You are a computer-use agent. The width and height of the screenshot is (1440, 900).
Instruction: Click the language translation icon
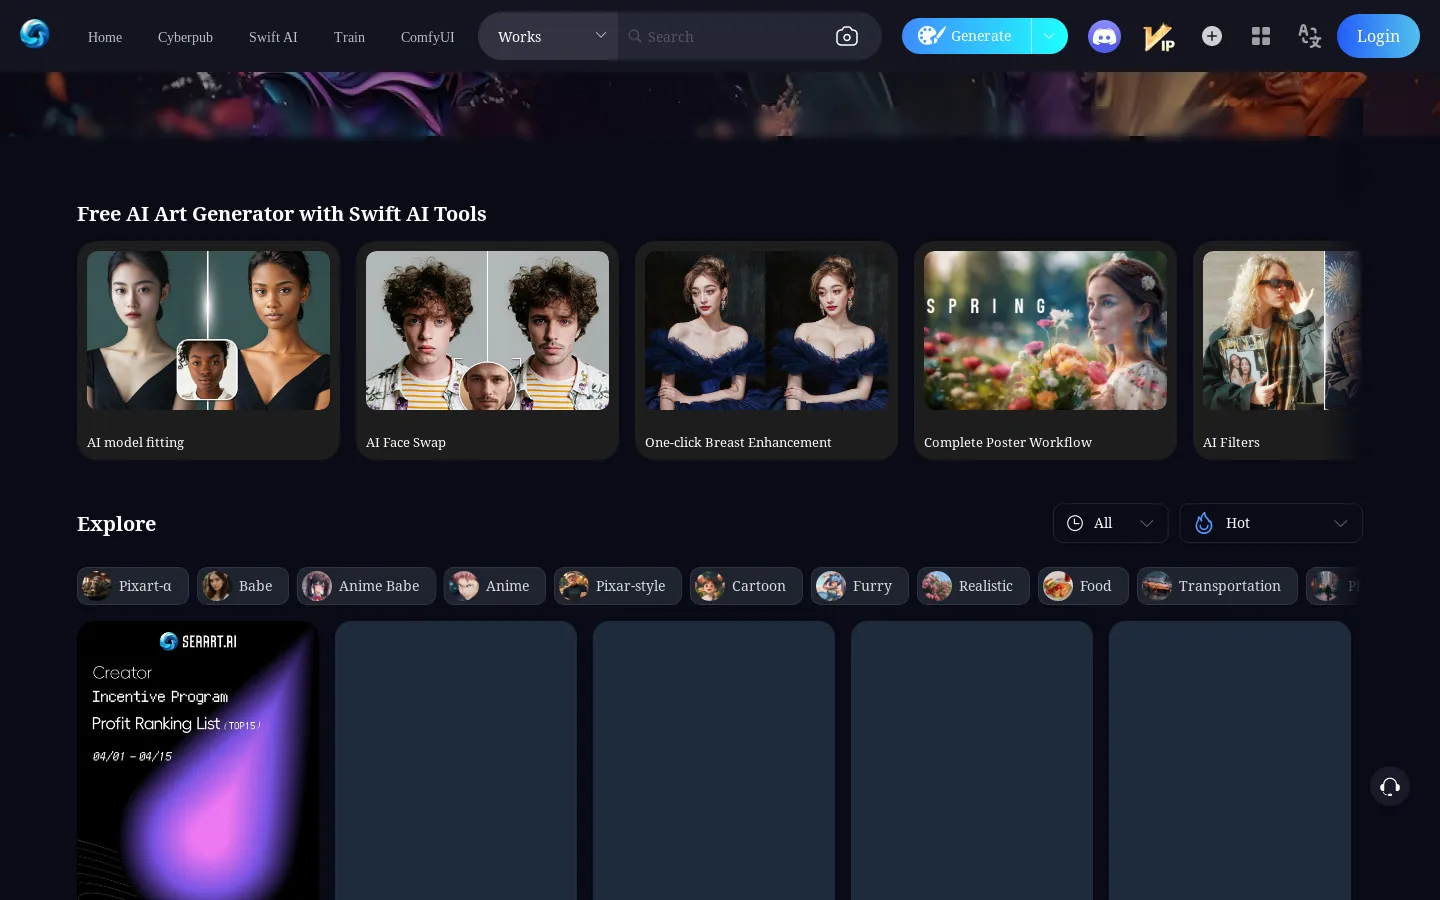point(1309,36)
